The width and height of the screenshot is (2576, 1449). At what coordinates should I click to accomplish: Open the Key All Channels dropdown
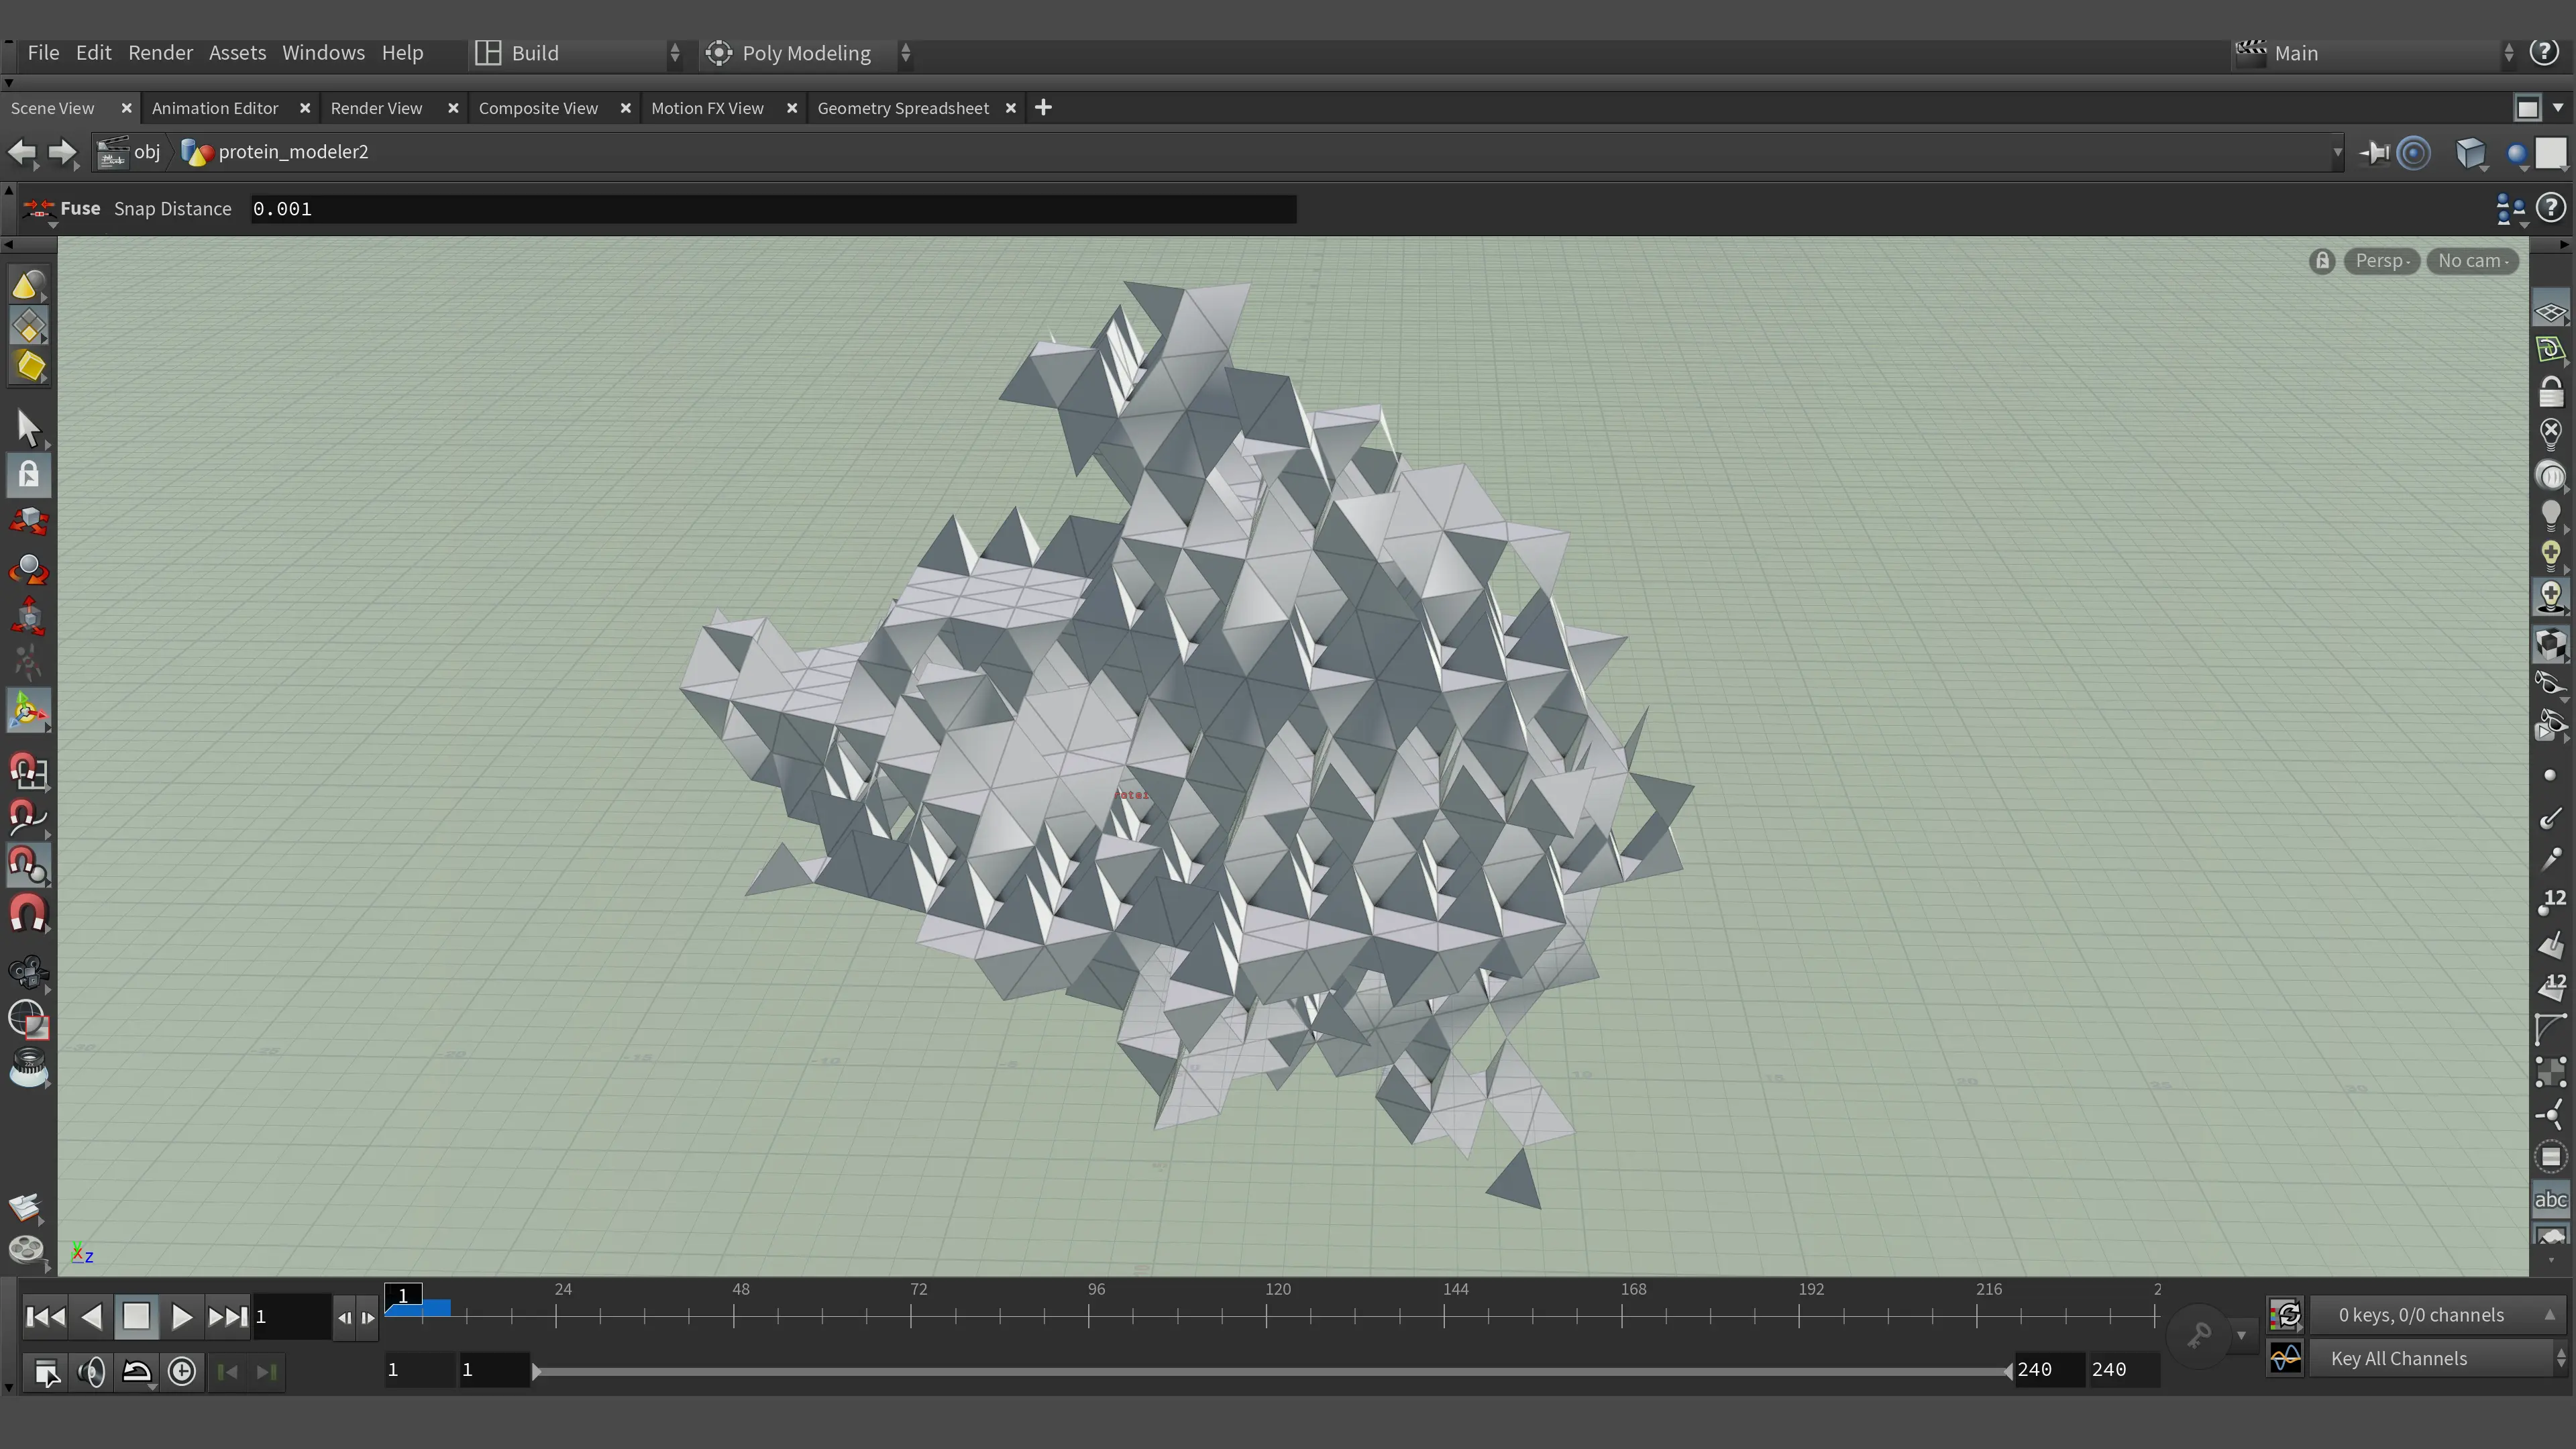pyautogui.click(x=2438, y=1358)
